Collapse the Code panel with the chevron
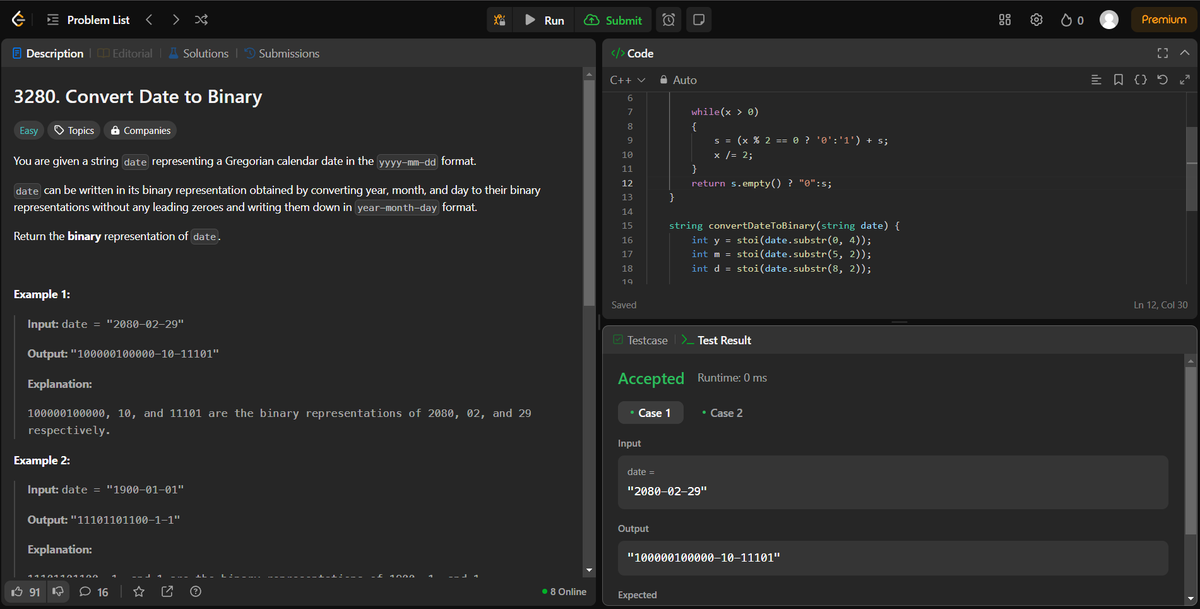This screenshot has height=609, width=1200. [x=1184, y=53]
